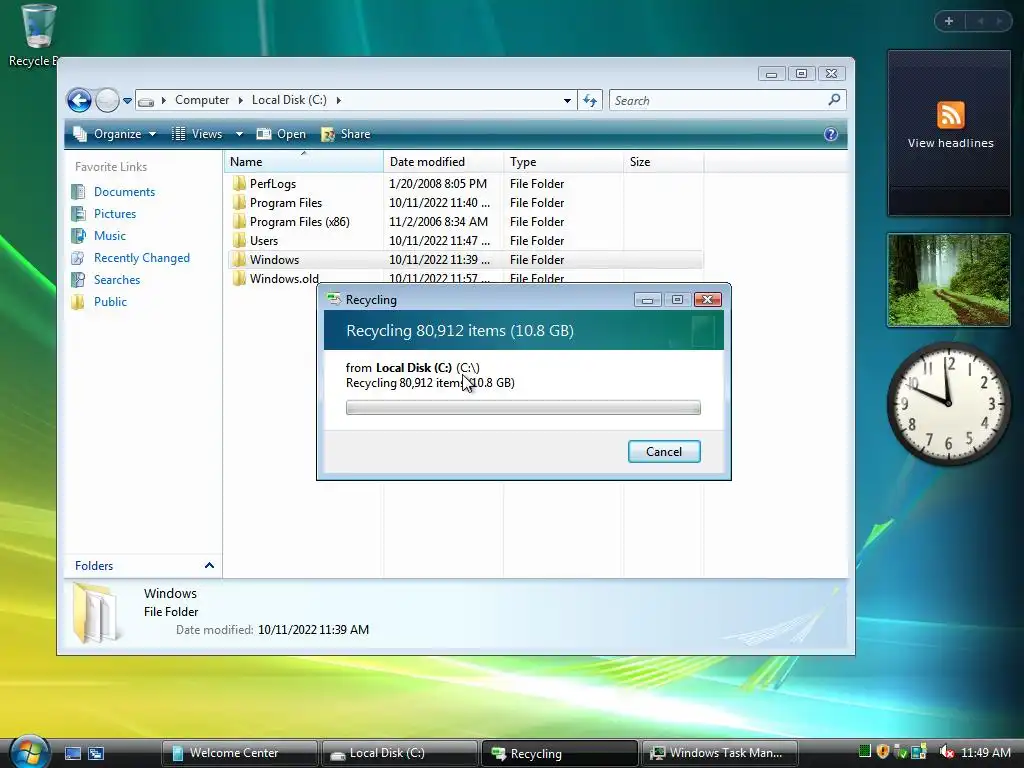Click the magnifier search icon

834,100
